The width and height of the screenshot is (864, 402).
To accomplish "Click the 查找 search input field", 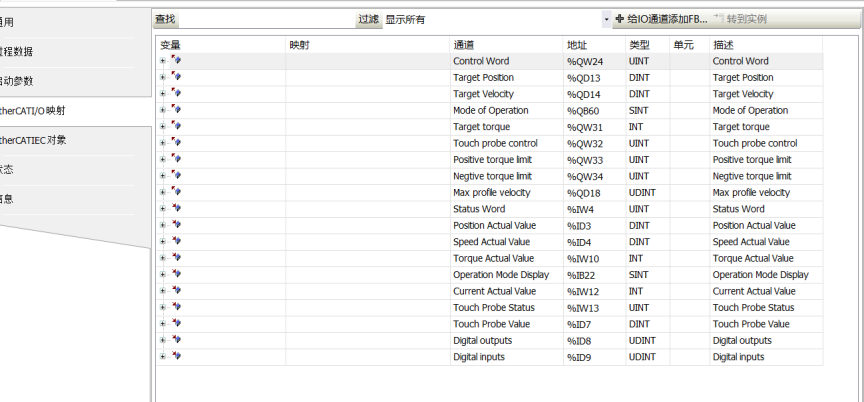I will [x=267, y=19].
